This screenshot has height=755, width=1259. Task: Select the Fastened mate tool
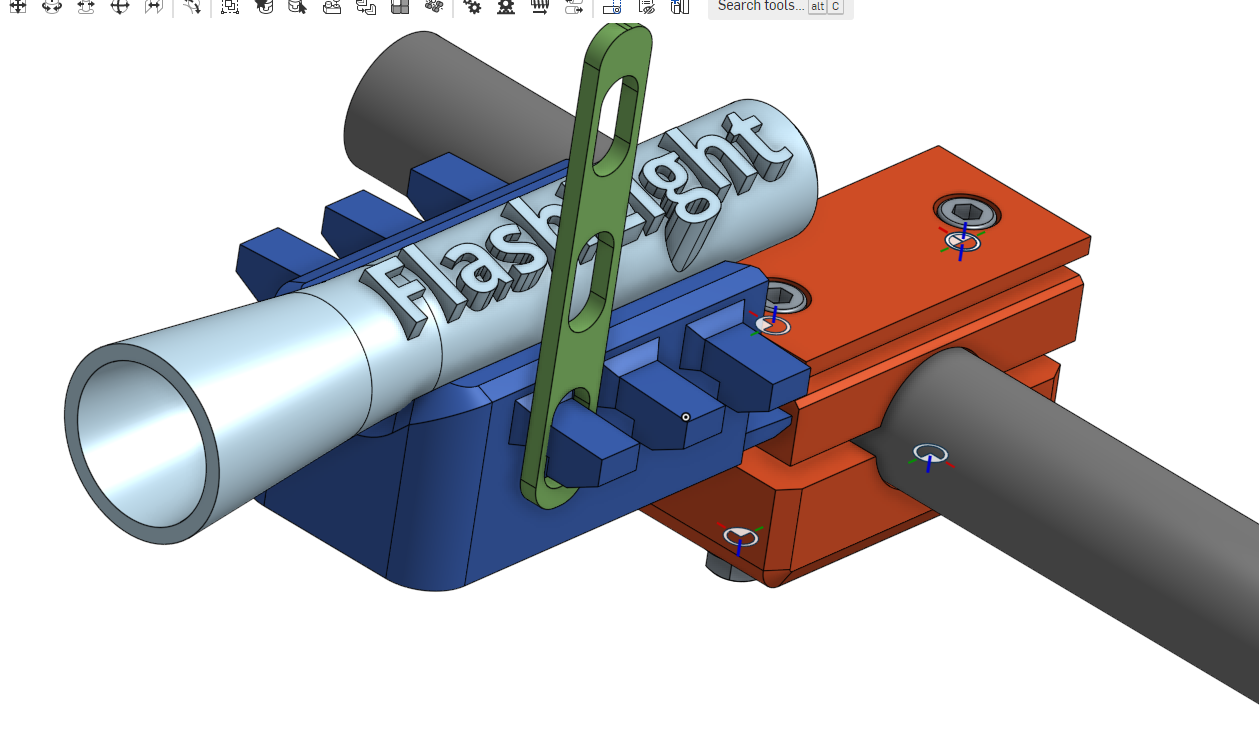17,6
